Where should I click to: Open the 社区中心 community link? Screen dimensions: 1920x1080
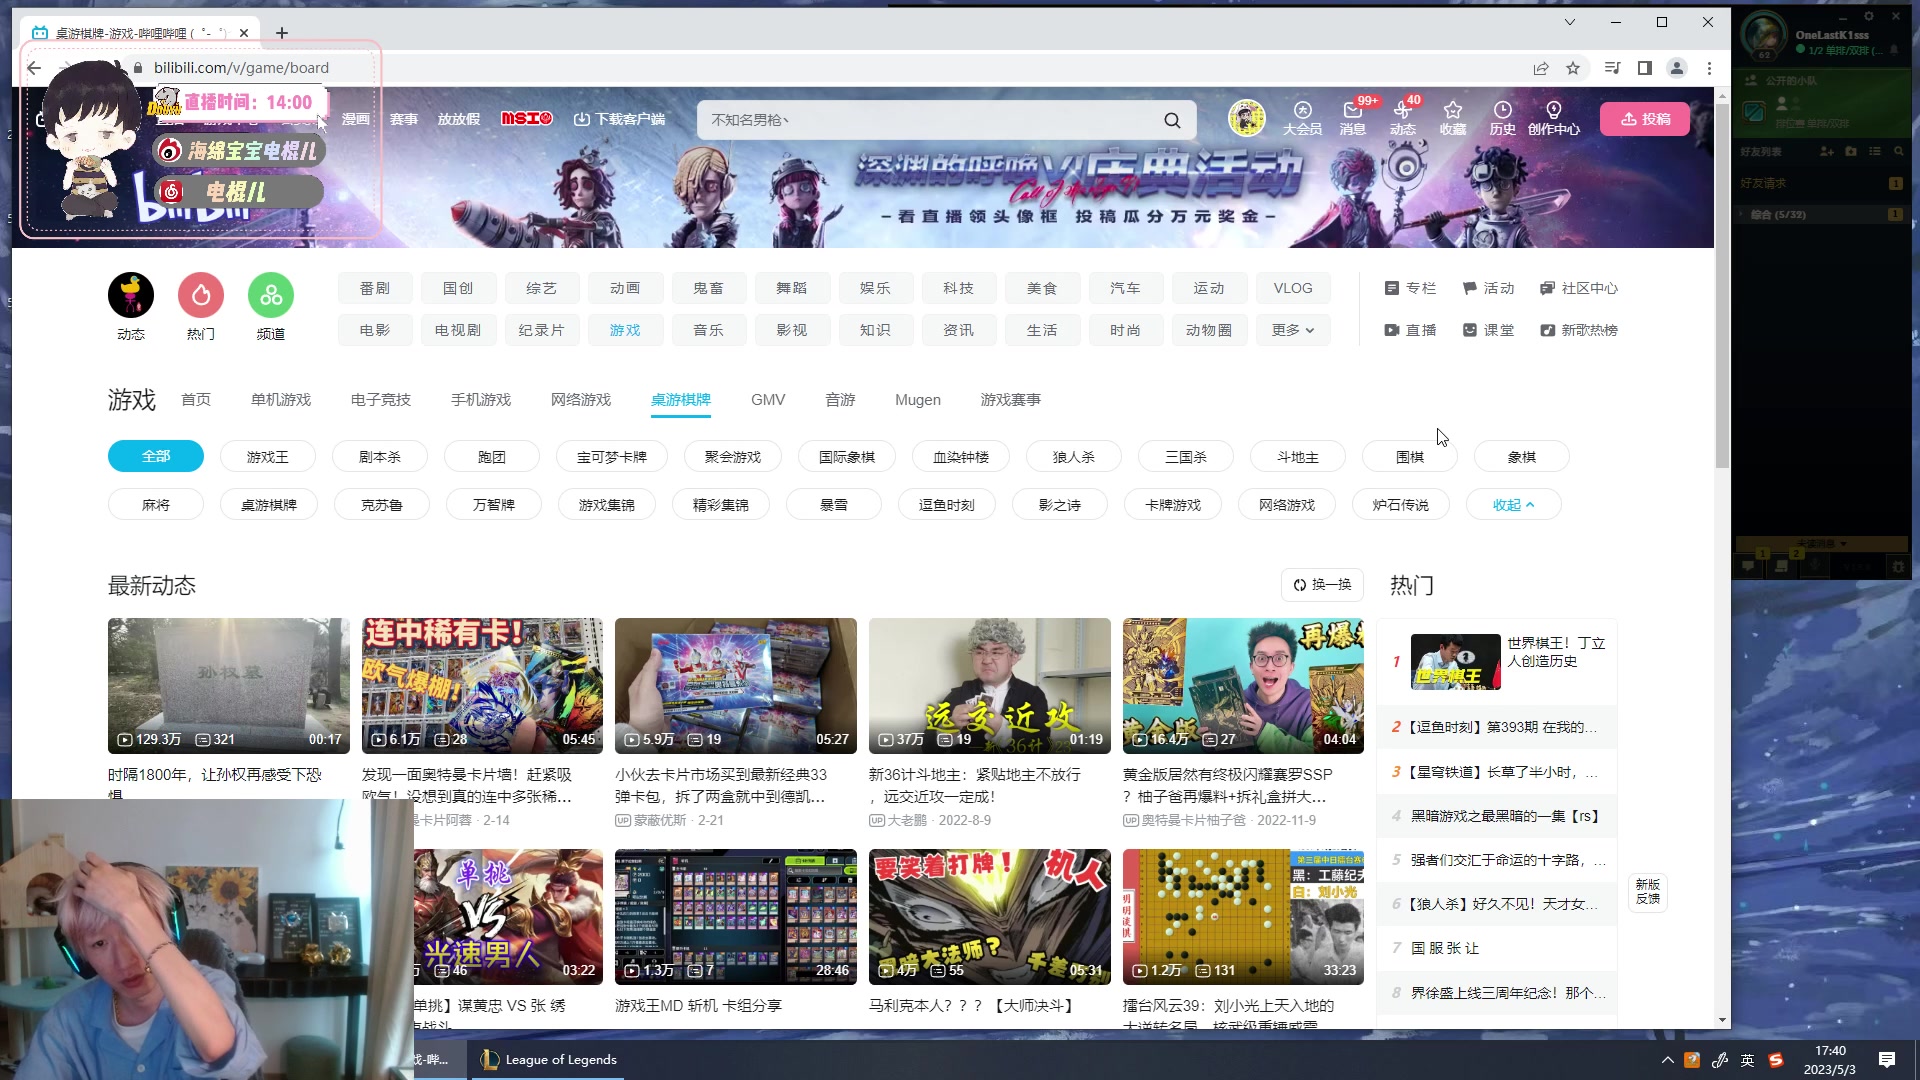(x=1579, y=288)
